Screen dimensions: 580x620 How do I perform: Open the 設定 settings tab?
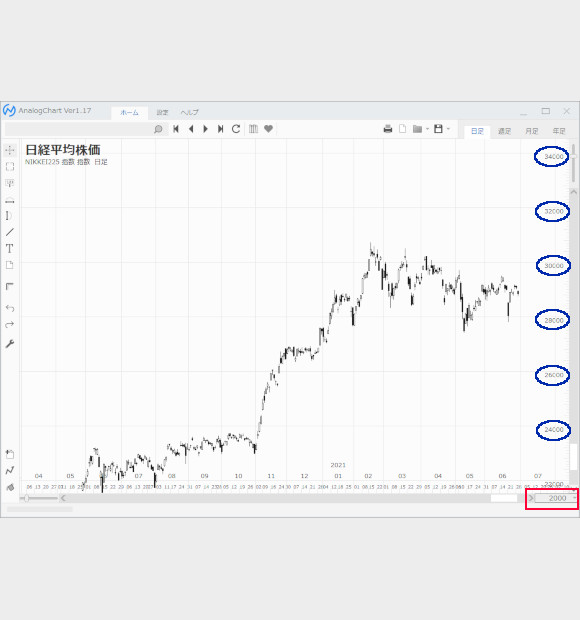[x=162, y=113]
